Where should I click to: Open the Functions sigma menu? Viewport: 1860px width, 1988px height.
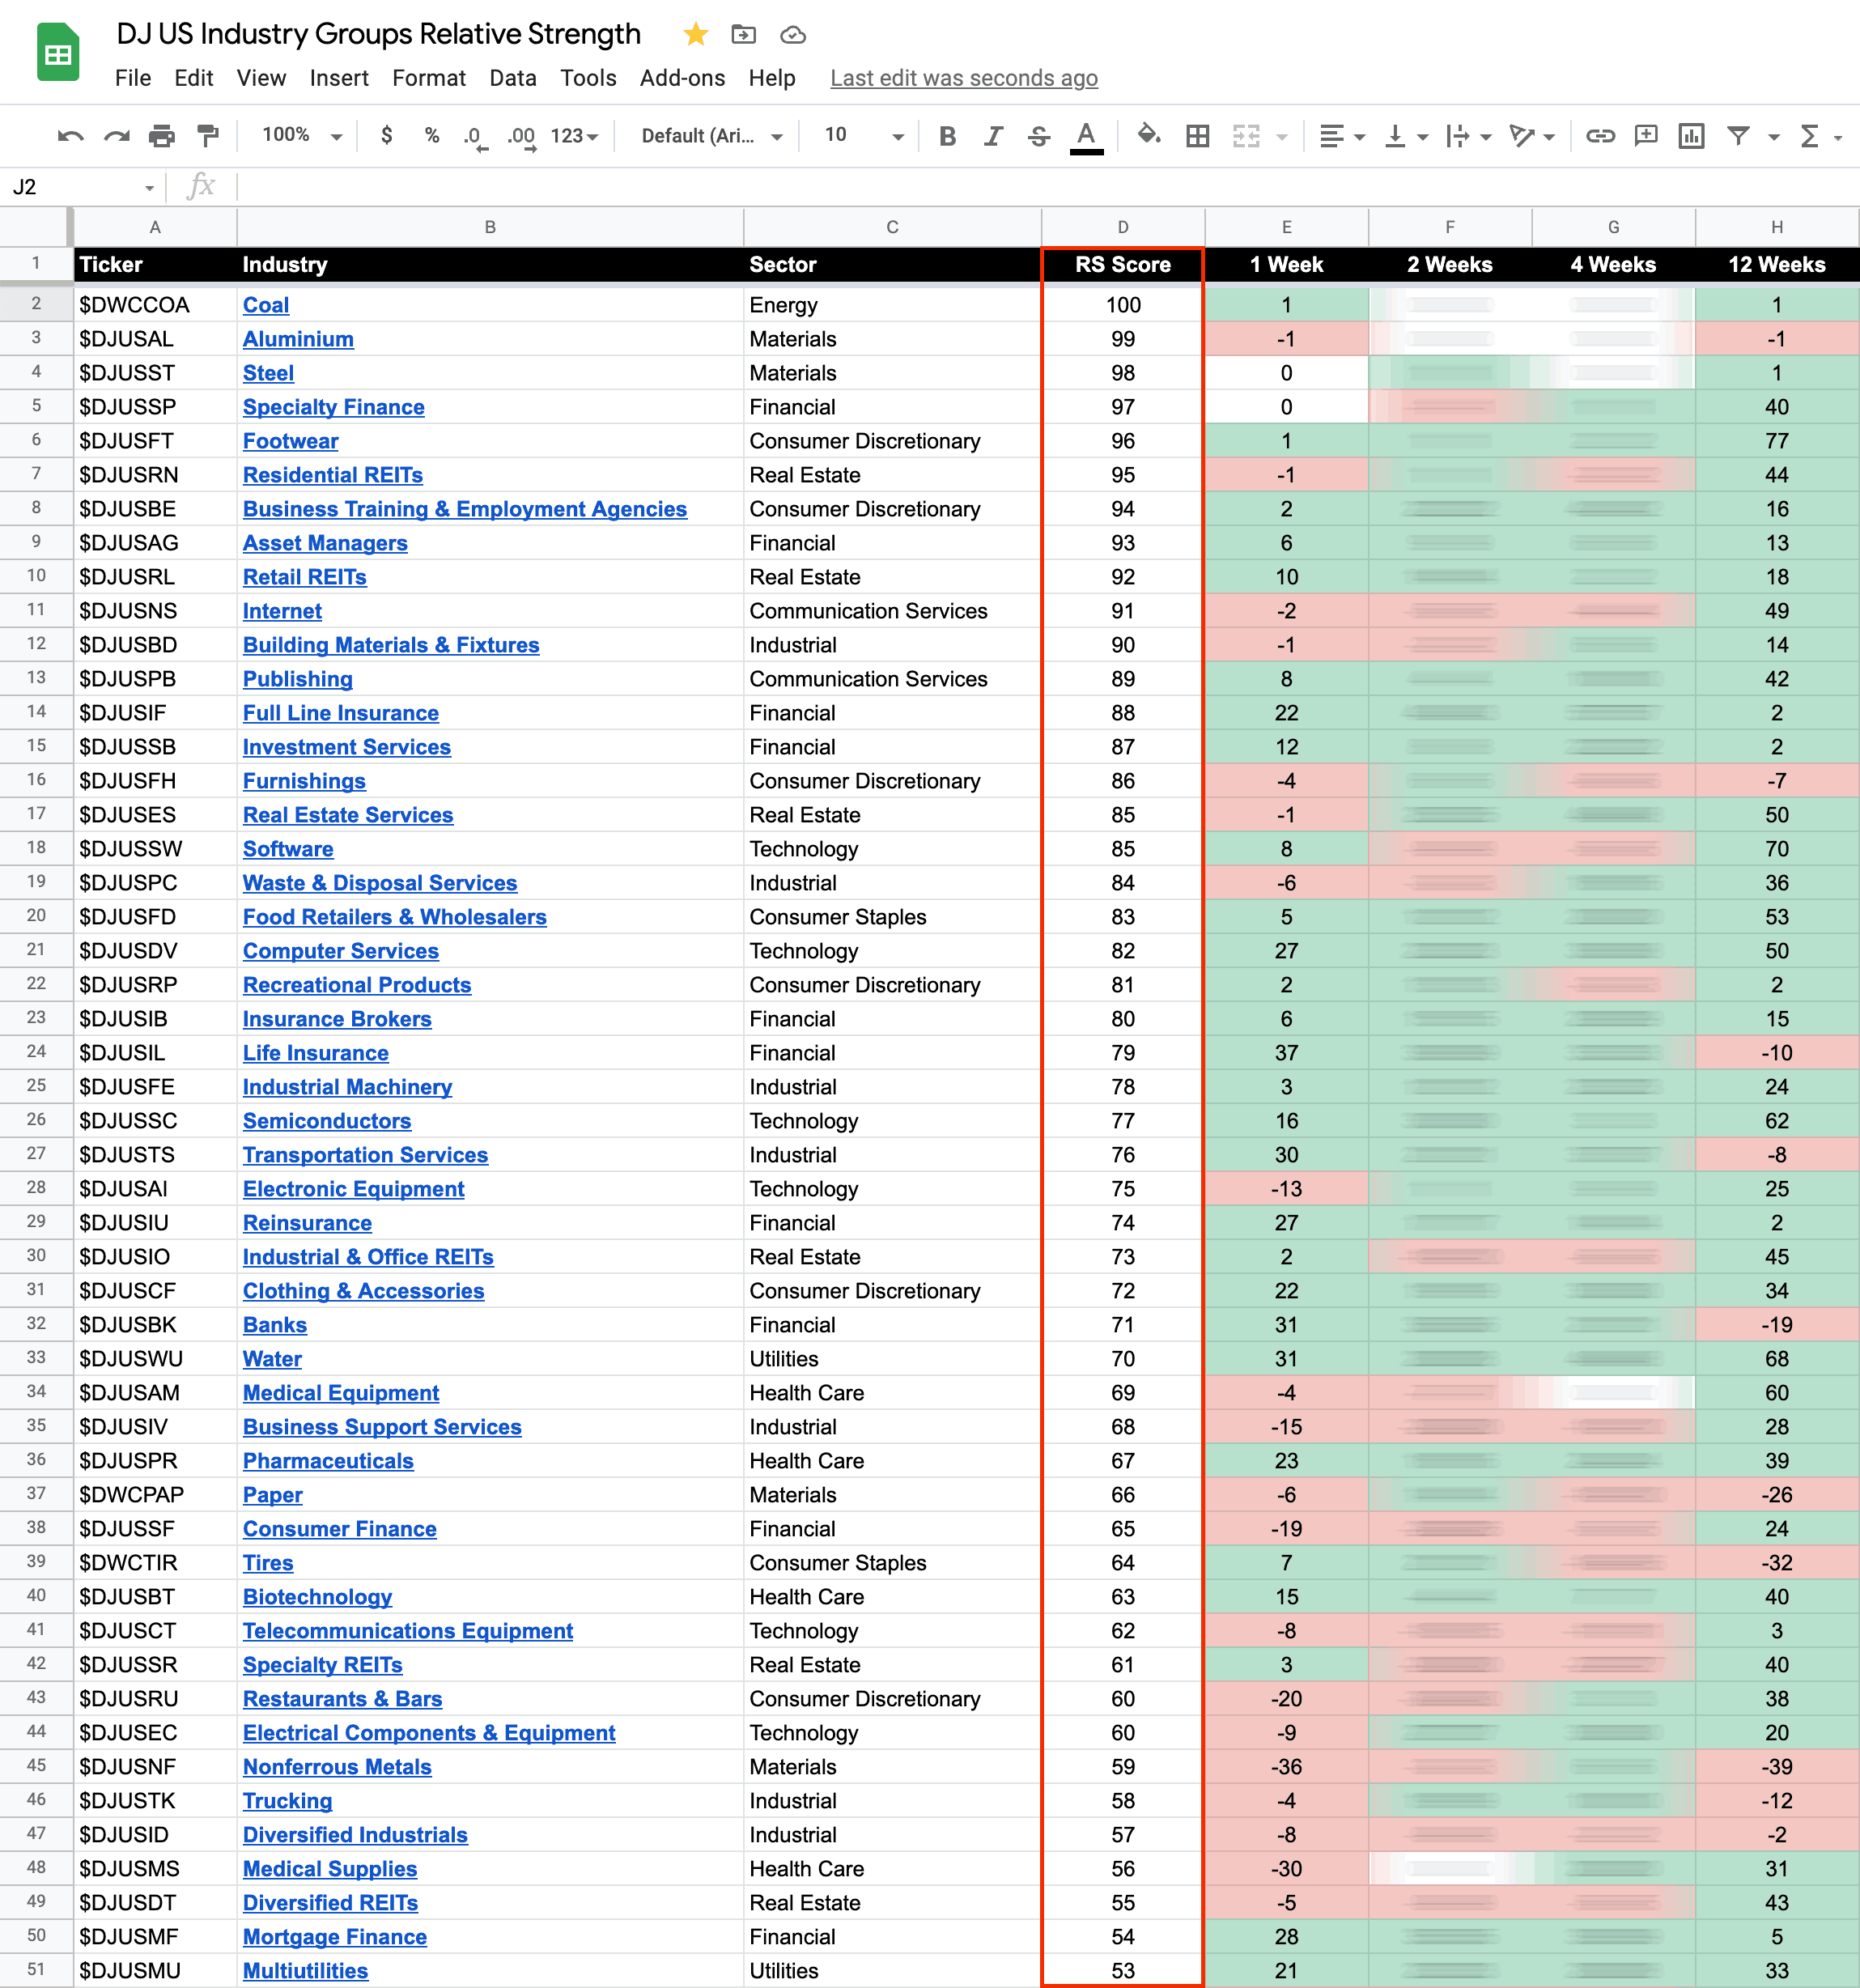[1820, 136]
